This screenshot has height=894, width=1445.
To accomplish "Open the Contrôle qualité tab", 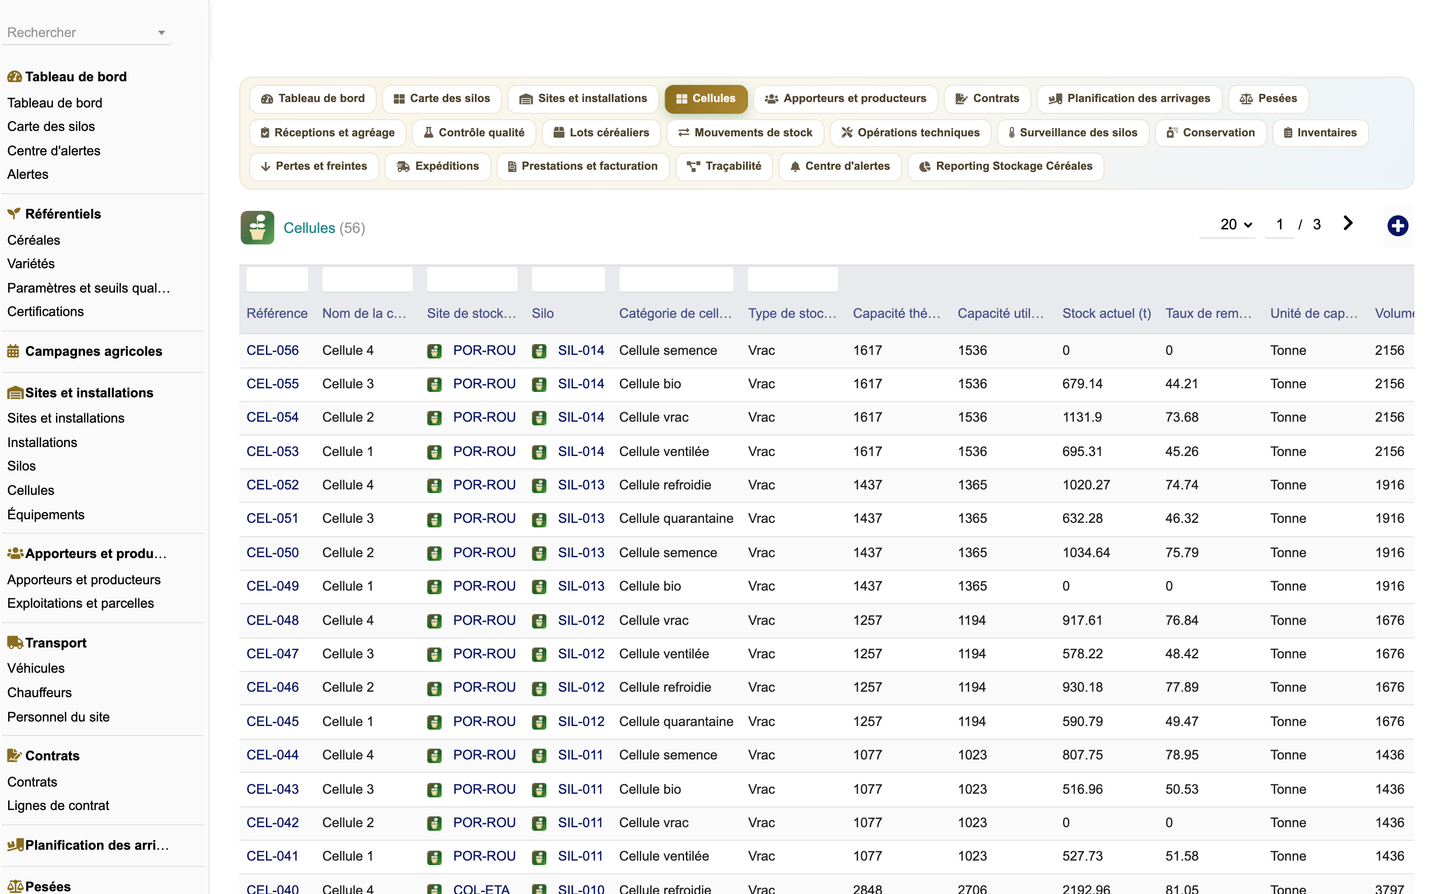I will pyautogui.click(x=473, y=133).
